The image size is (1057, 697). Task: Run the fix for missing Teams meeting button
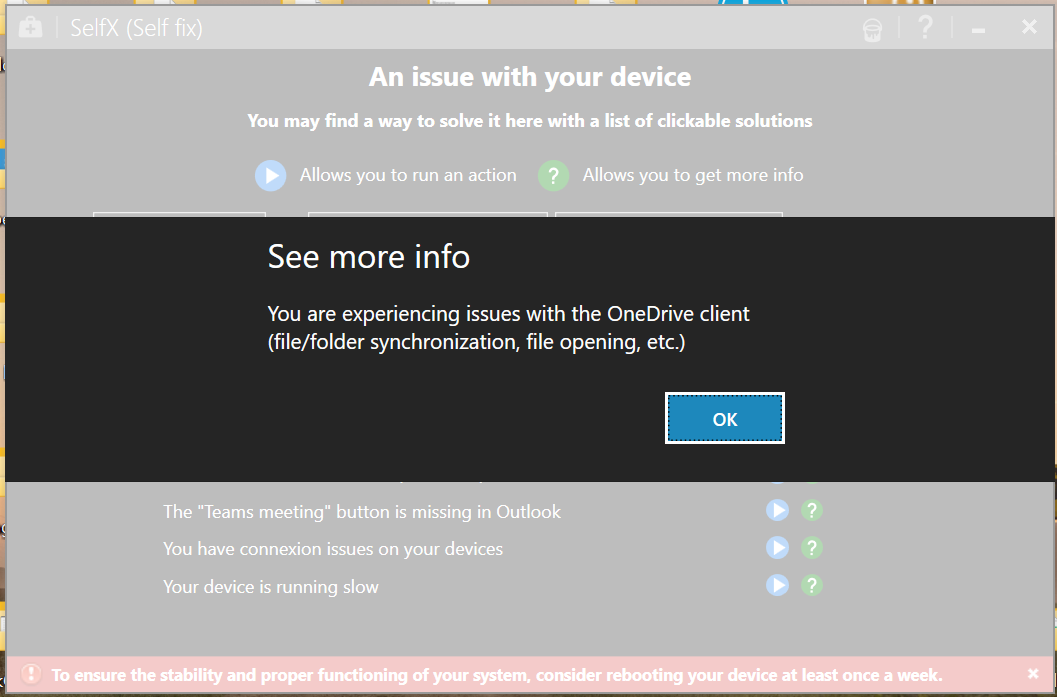click(777, 510)
